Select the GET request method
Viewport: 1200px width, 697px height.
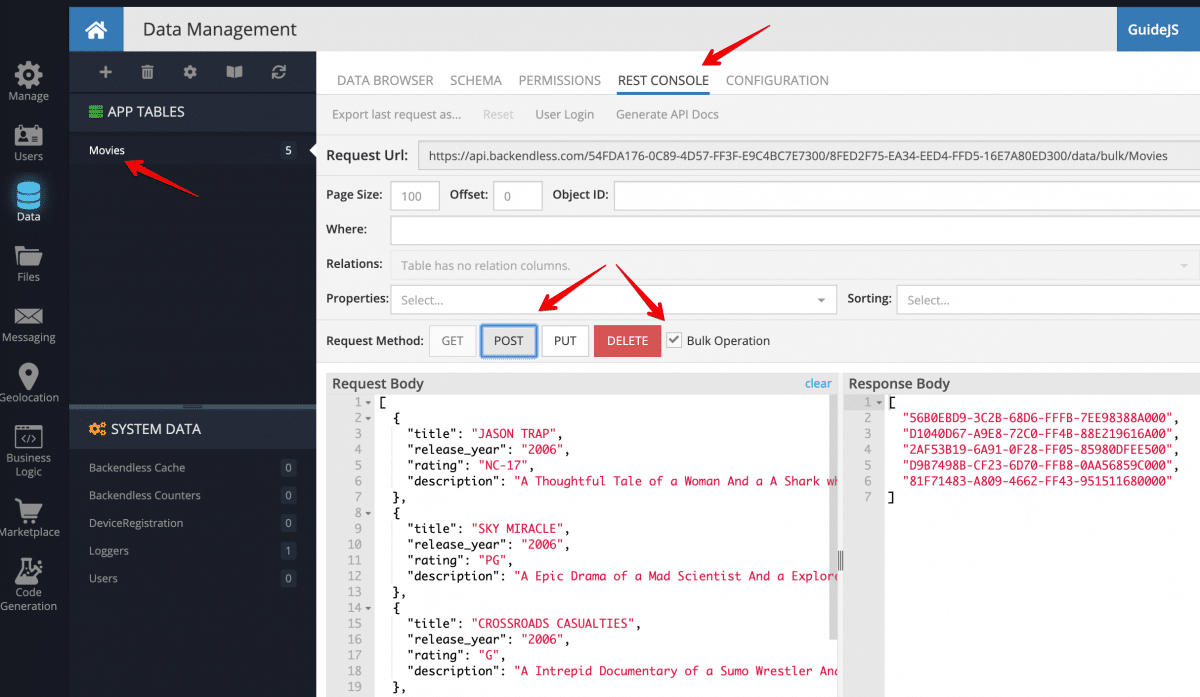tap(452, 340)
